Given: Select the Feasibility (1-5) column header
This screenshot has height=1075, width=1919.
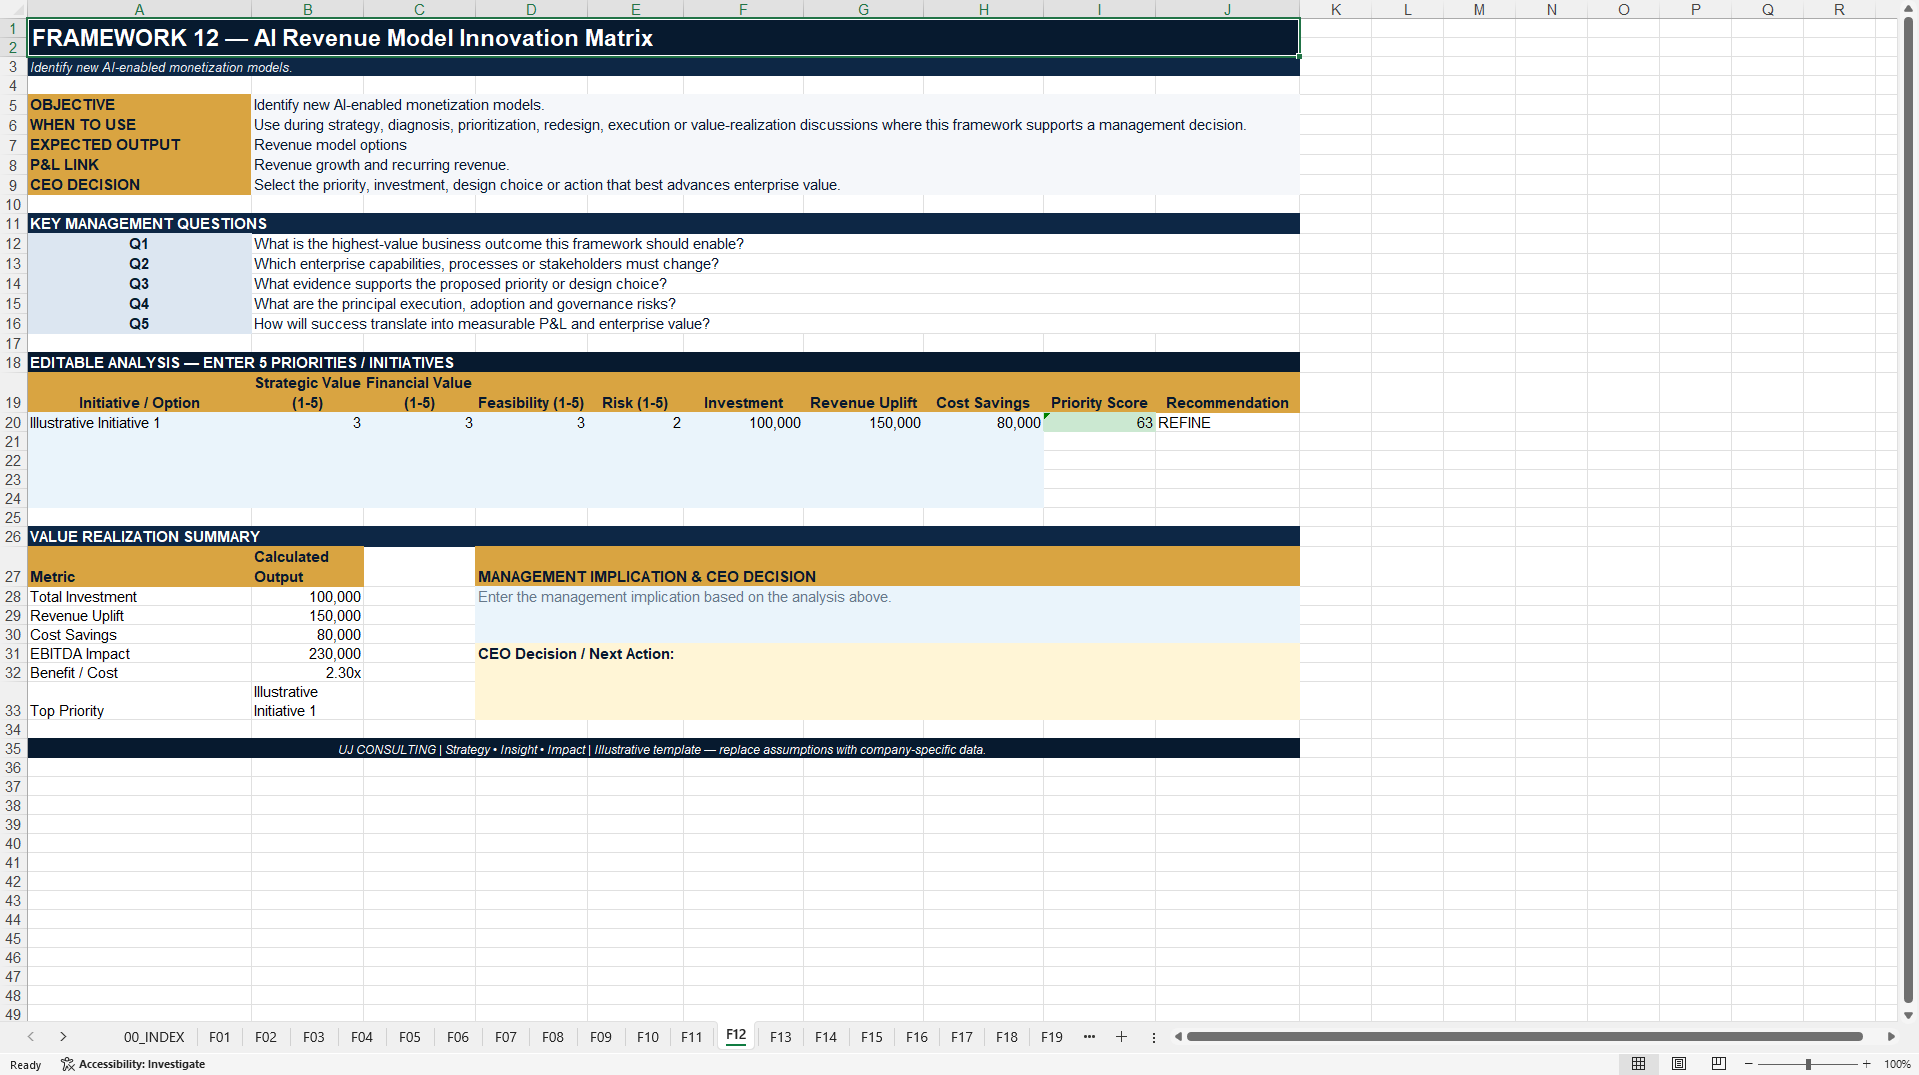Looking at the screenshot, I should [531, 393].
